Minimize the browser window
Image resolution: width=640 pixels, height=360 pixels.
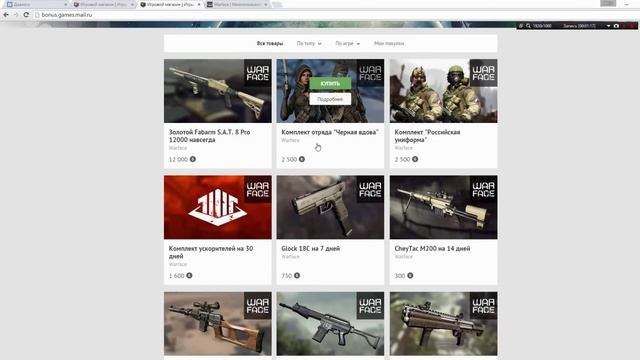click(x=627, y=4)
